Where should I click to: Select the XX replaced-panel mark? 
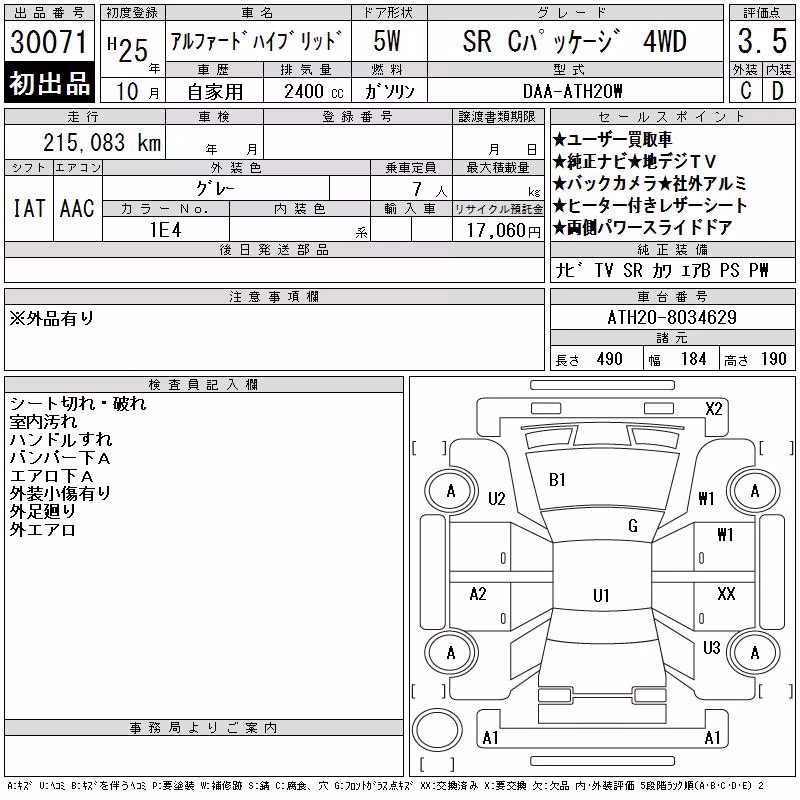pyautogui.click(x=726, y=593)
